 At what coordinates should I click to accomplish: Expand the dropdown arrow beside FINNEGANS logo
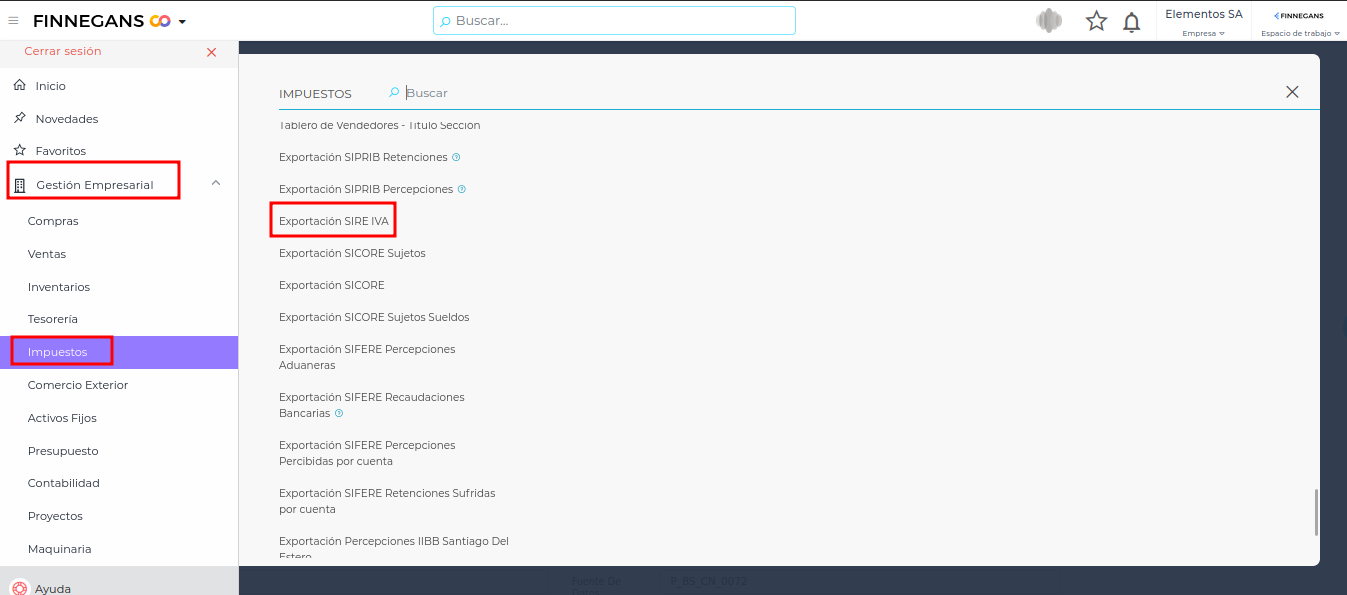(x=182, y=22)
